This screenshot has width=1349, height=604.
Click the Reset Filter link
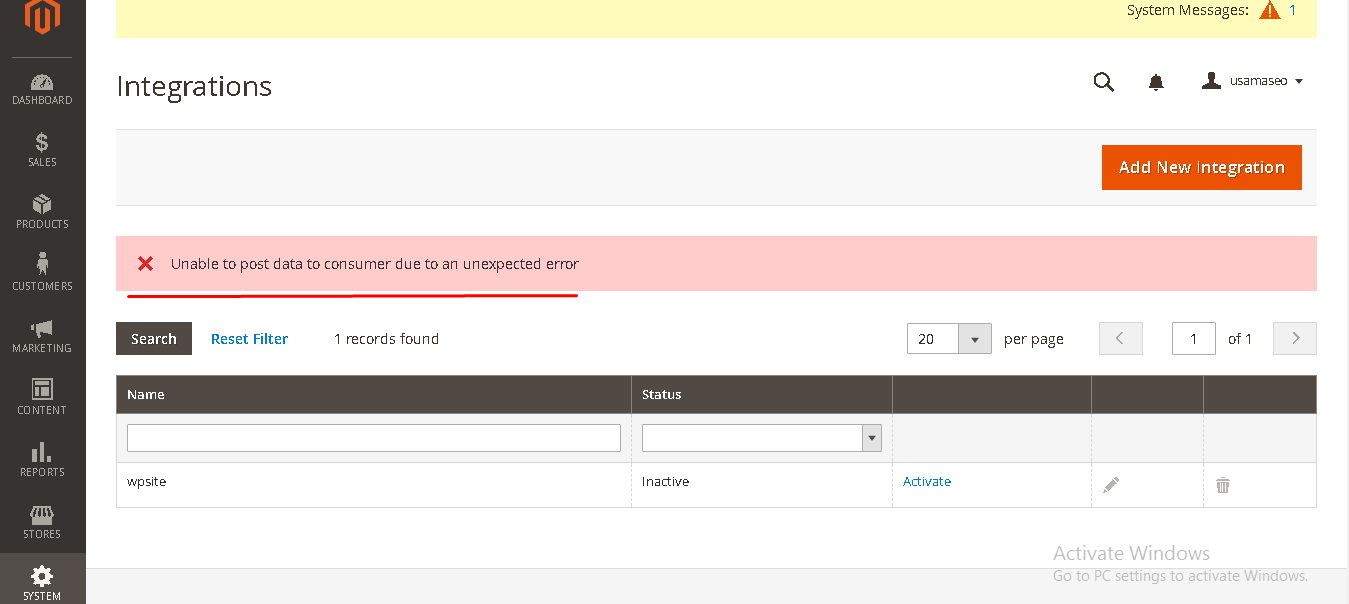249,339
